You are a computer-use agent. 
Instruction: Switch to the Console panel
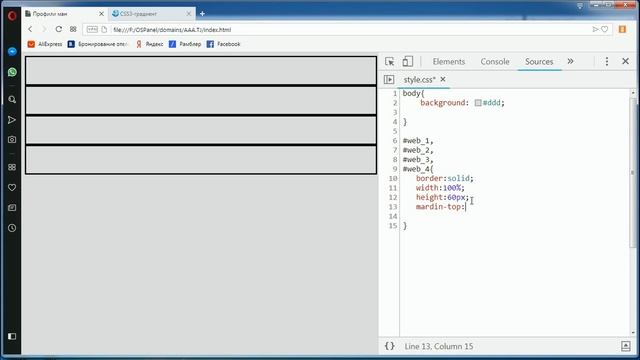(495, 62)
